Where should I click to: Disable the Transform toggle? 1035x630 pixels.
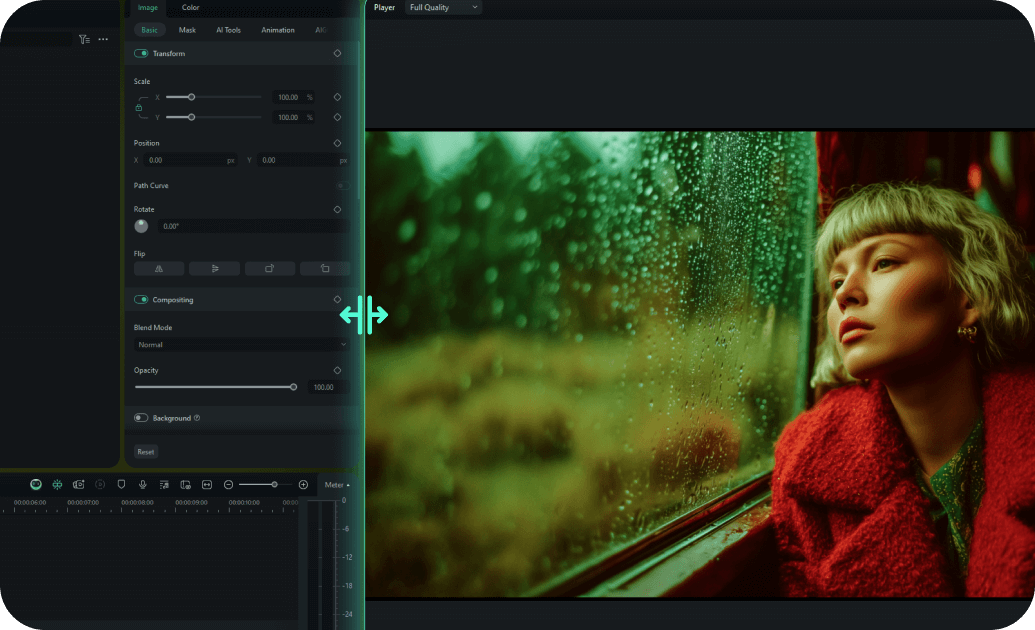[x=141, y=53]
